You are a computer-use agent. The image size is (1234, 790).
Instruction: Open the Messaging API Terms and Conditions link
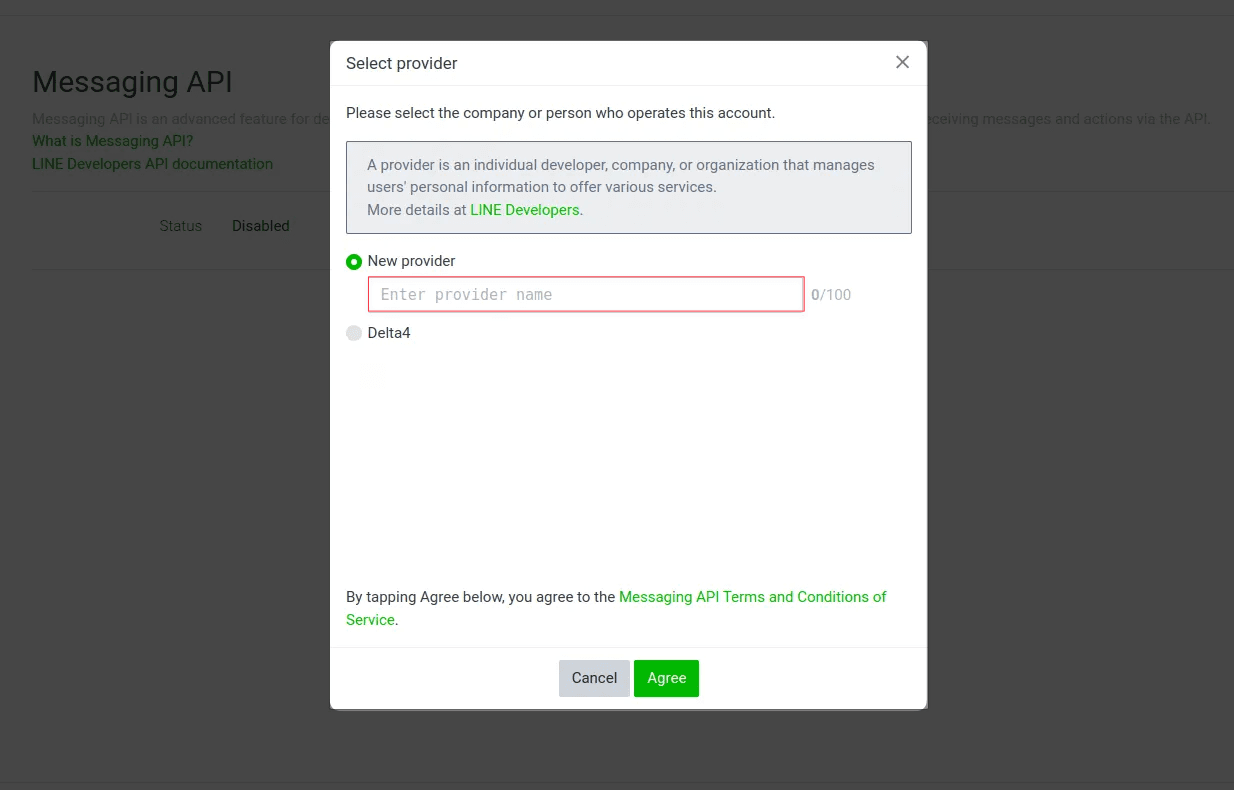752,596
